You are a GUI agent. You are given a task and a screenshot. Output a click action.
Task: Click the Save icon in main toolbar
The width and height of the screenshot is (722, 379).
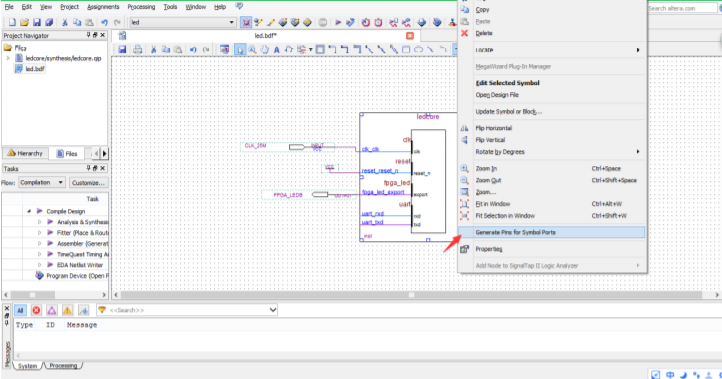(37, 22)
